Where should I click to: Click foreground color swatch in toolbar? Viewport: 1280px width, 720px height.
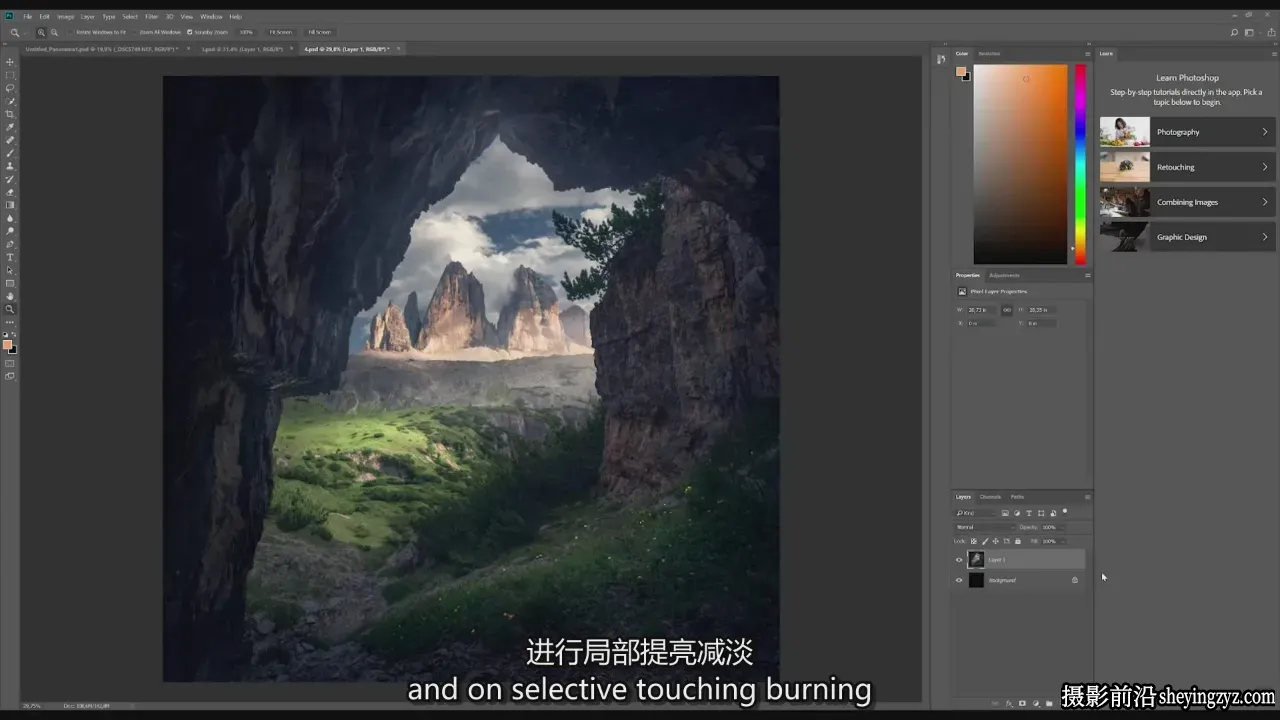[x=7, y=345]
